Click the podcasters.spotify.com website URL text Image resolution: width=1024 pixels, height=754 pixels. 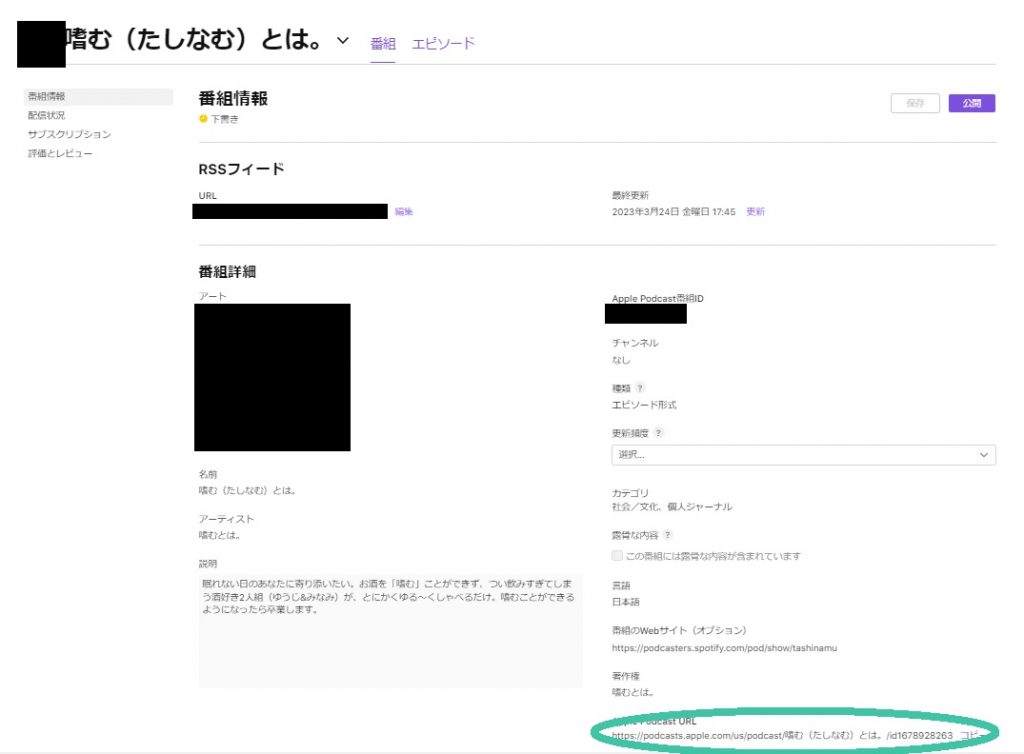tap(724, 648)
